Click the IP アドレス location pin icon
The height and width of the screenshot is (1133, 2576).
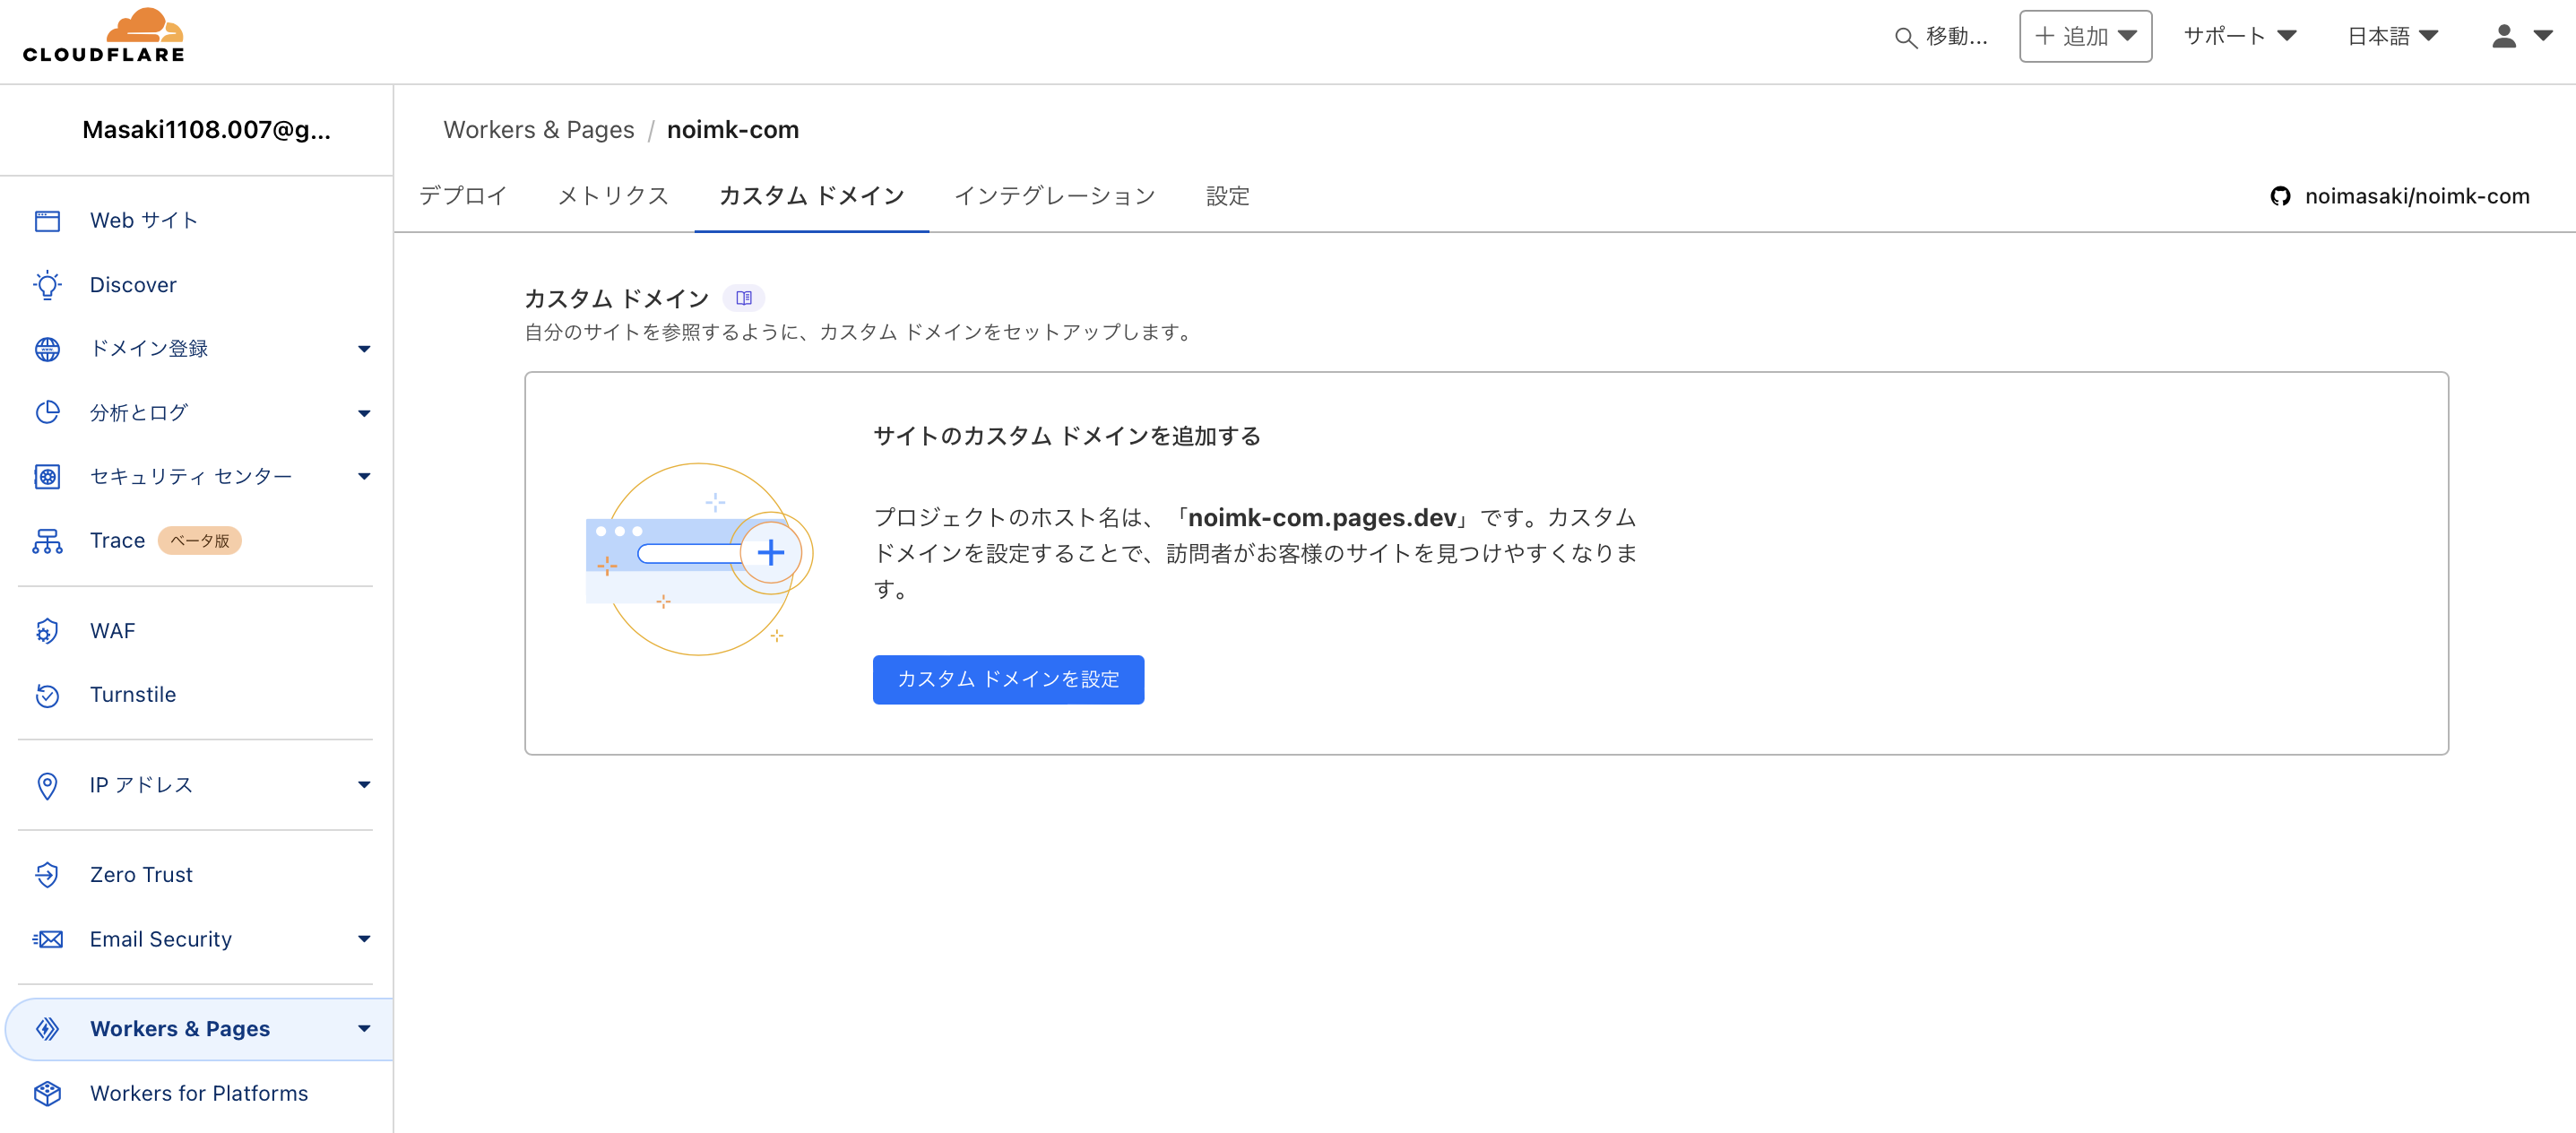click(47, 785)
